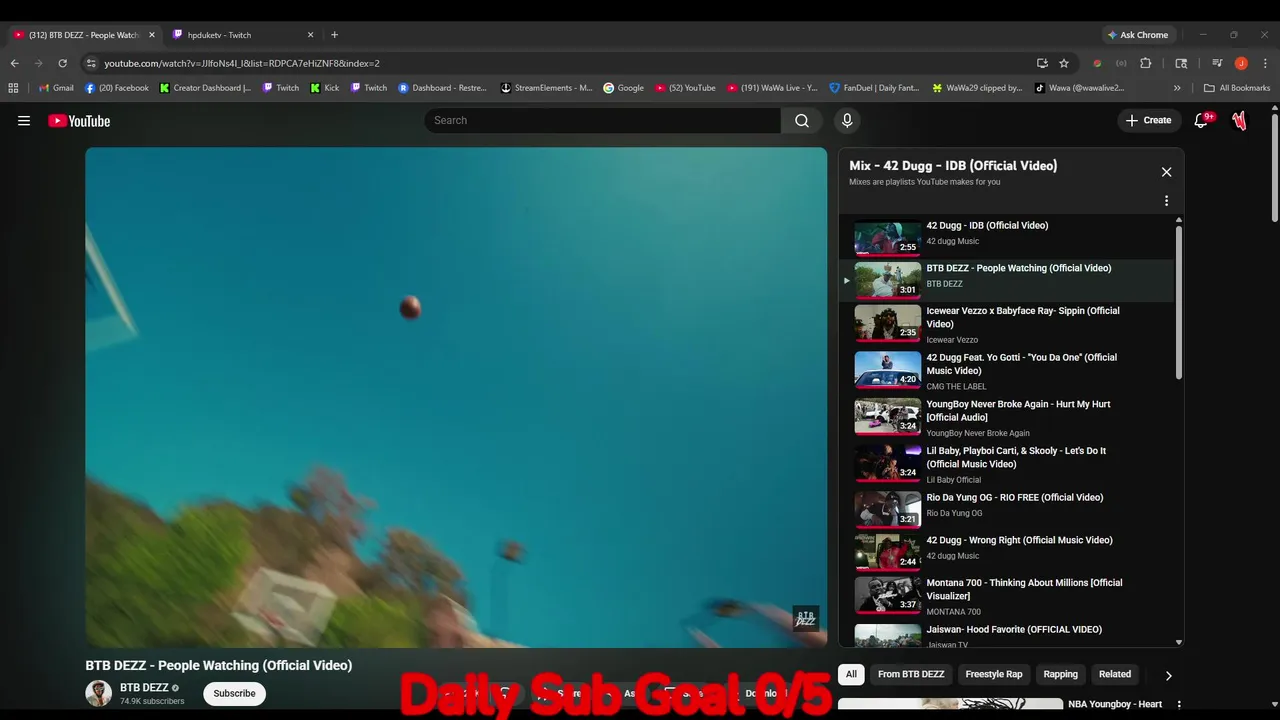Open the Kick bookmark
This screenshot has height=720, width=1280.
(325, 88)
